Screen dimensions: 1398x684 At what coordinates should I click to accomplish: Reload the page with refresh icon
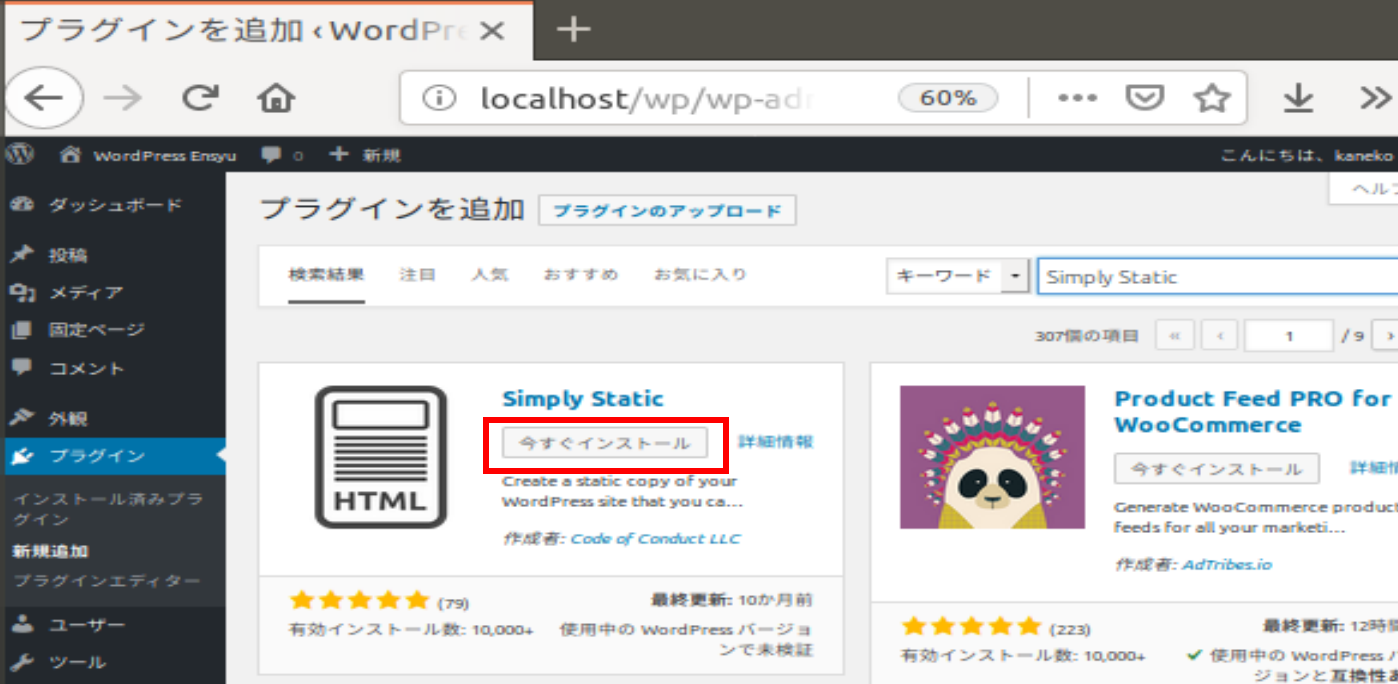200,98
